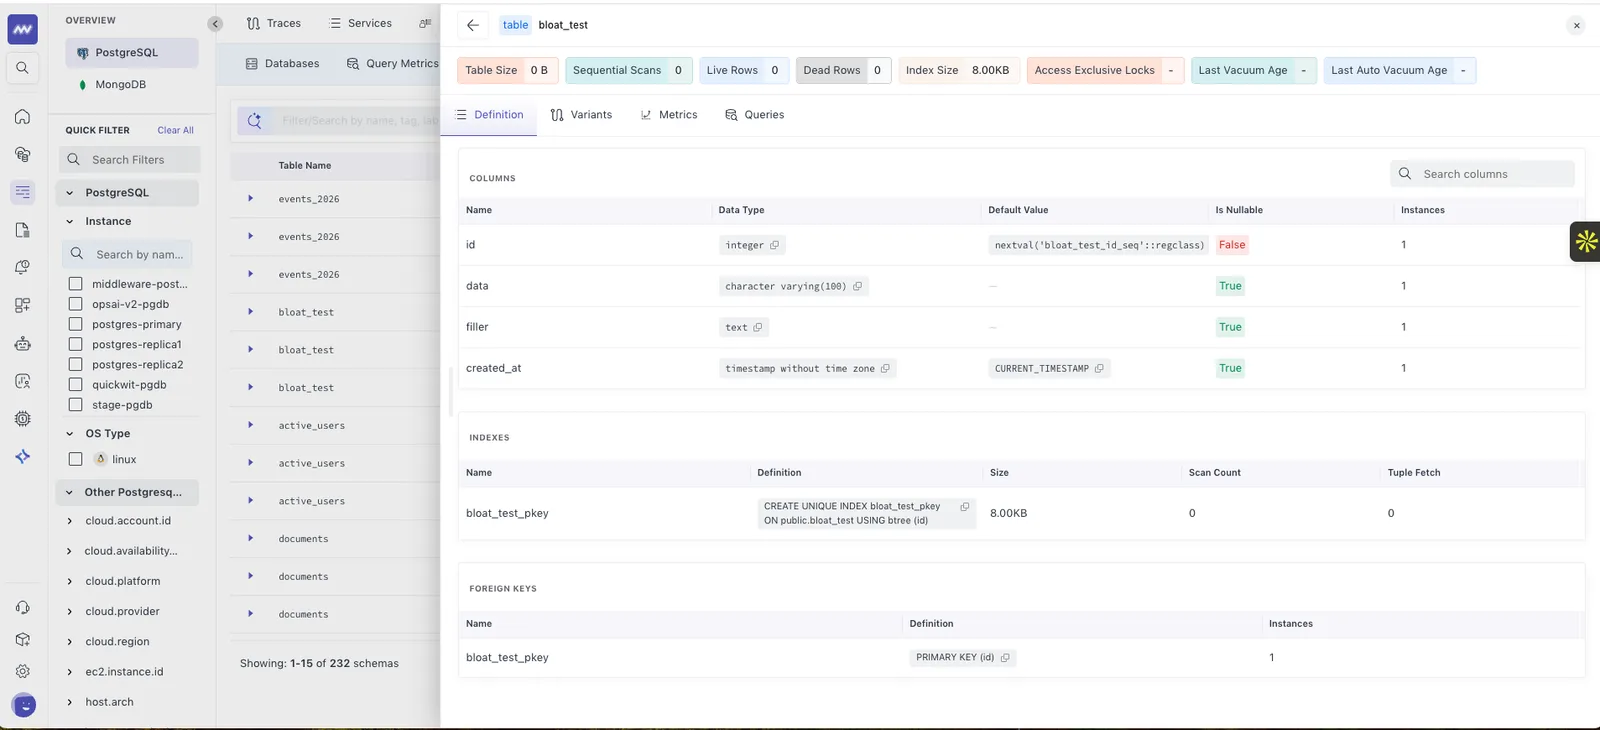The height and width of the screenshot is (730, 1600).
Task: Toggle the quickwit-pgdb checkbox
Action: (x=75, y=384)
